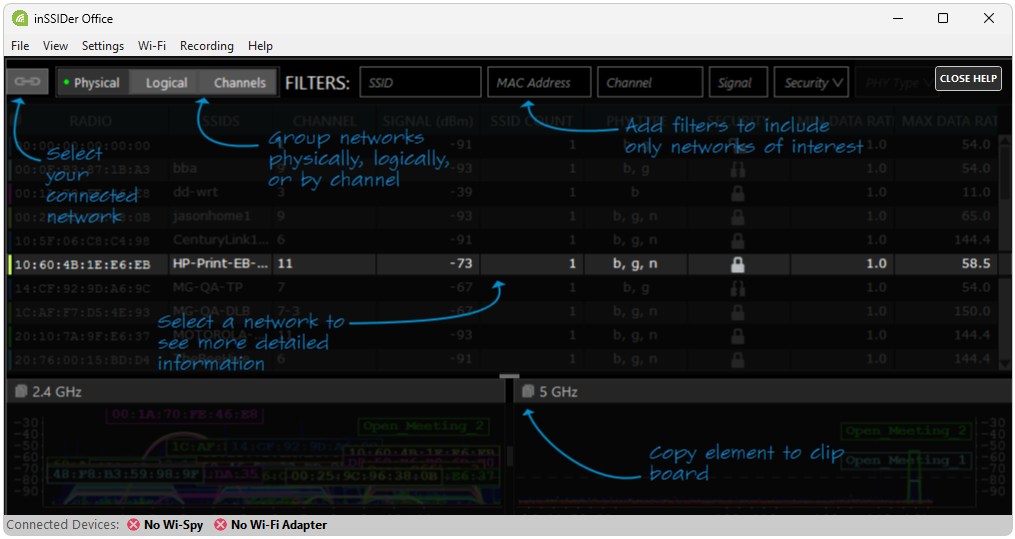This screenshot has width=1015, height=539.
Task: Click the MAC Address filter field
Action: click(539, 82)
